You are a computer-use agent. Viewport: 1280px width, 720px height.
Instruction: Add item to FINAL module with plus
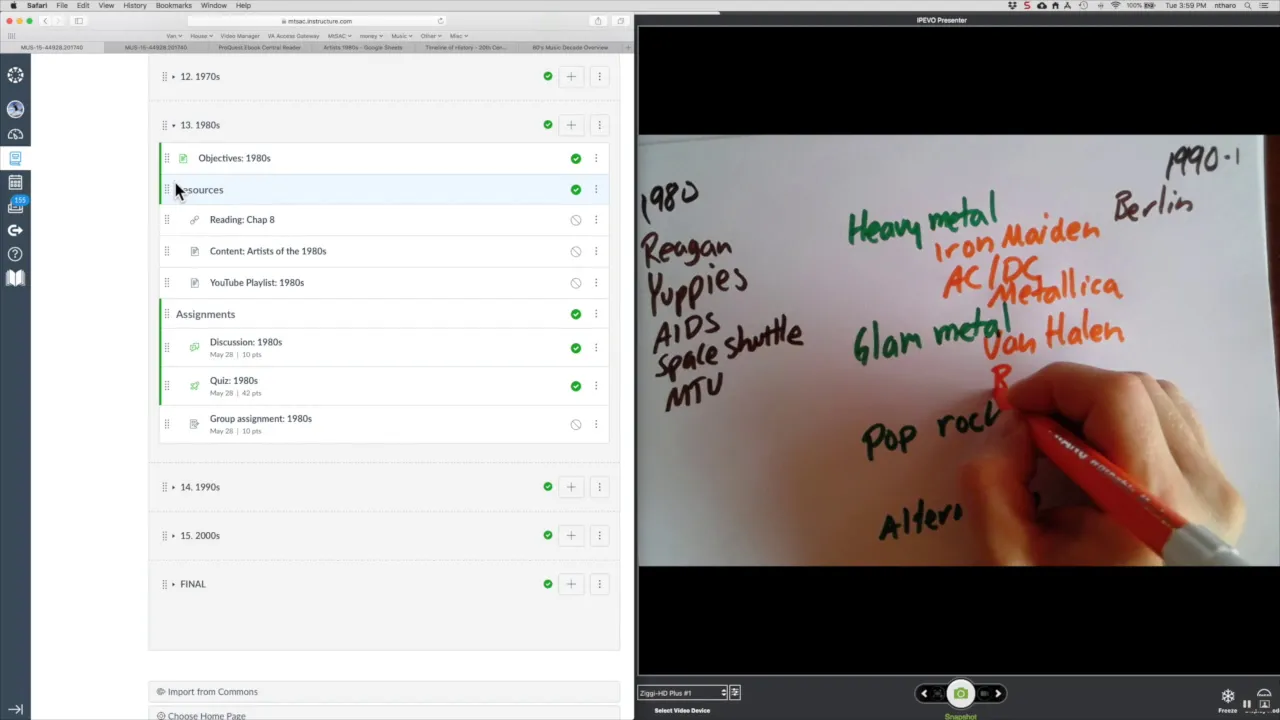click(571, 584)
